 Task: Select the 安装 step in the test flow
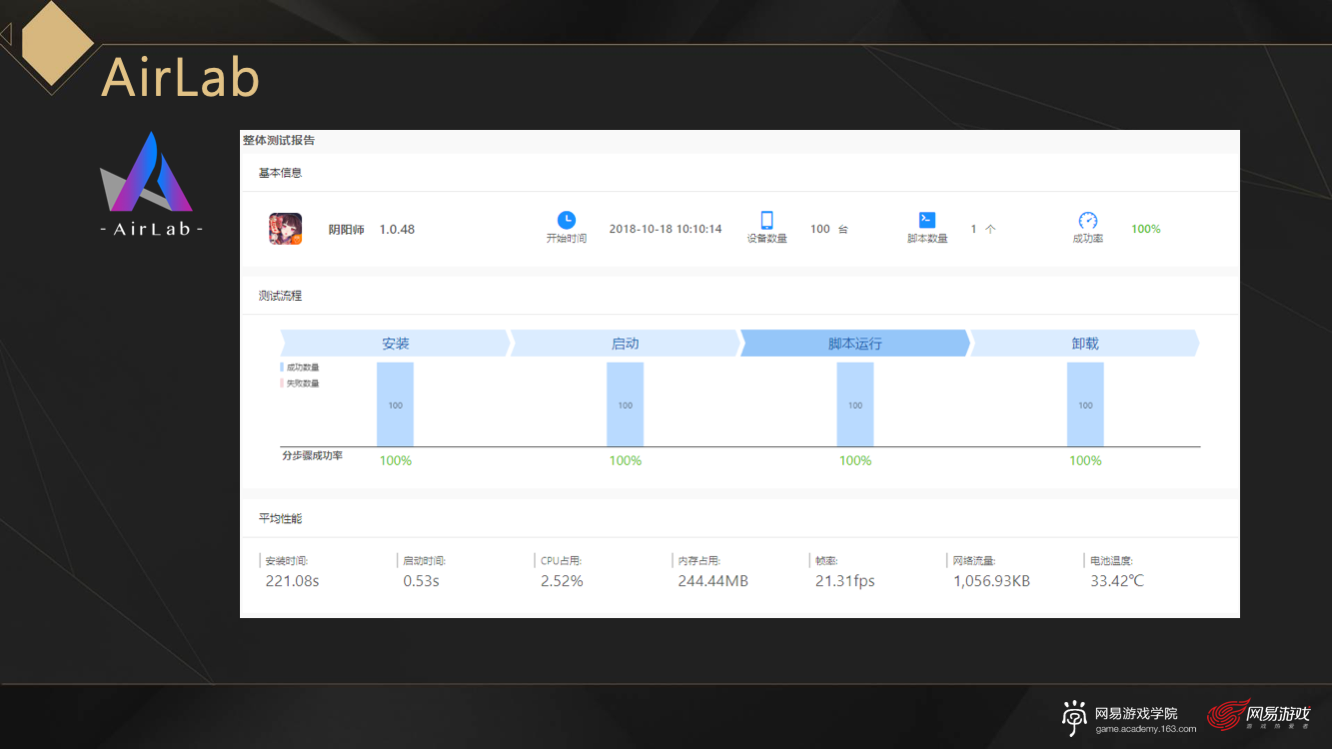coord(396,343)
